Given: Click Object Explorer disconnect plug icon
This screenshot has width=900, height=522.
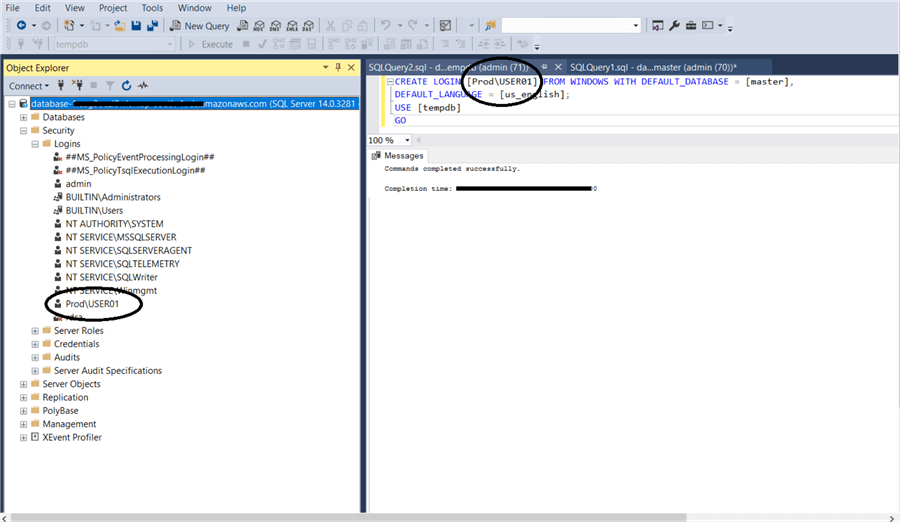Looking at the screenshot, I should click(77, 86).
